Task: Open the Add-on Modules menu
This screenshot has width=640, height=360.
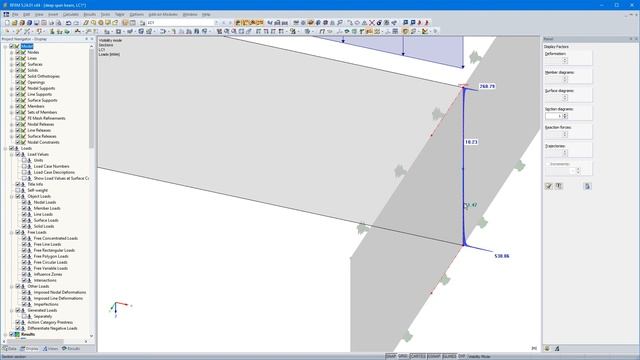Action: (x=163, y=14)
